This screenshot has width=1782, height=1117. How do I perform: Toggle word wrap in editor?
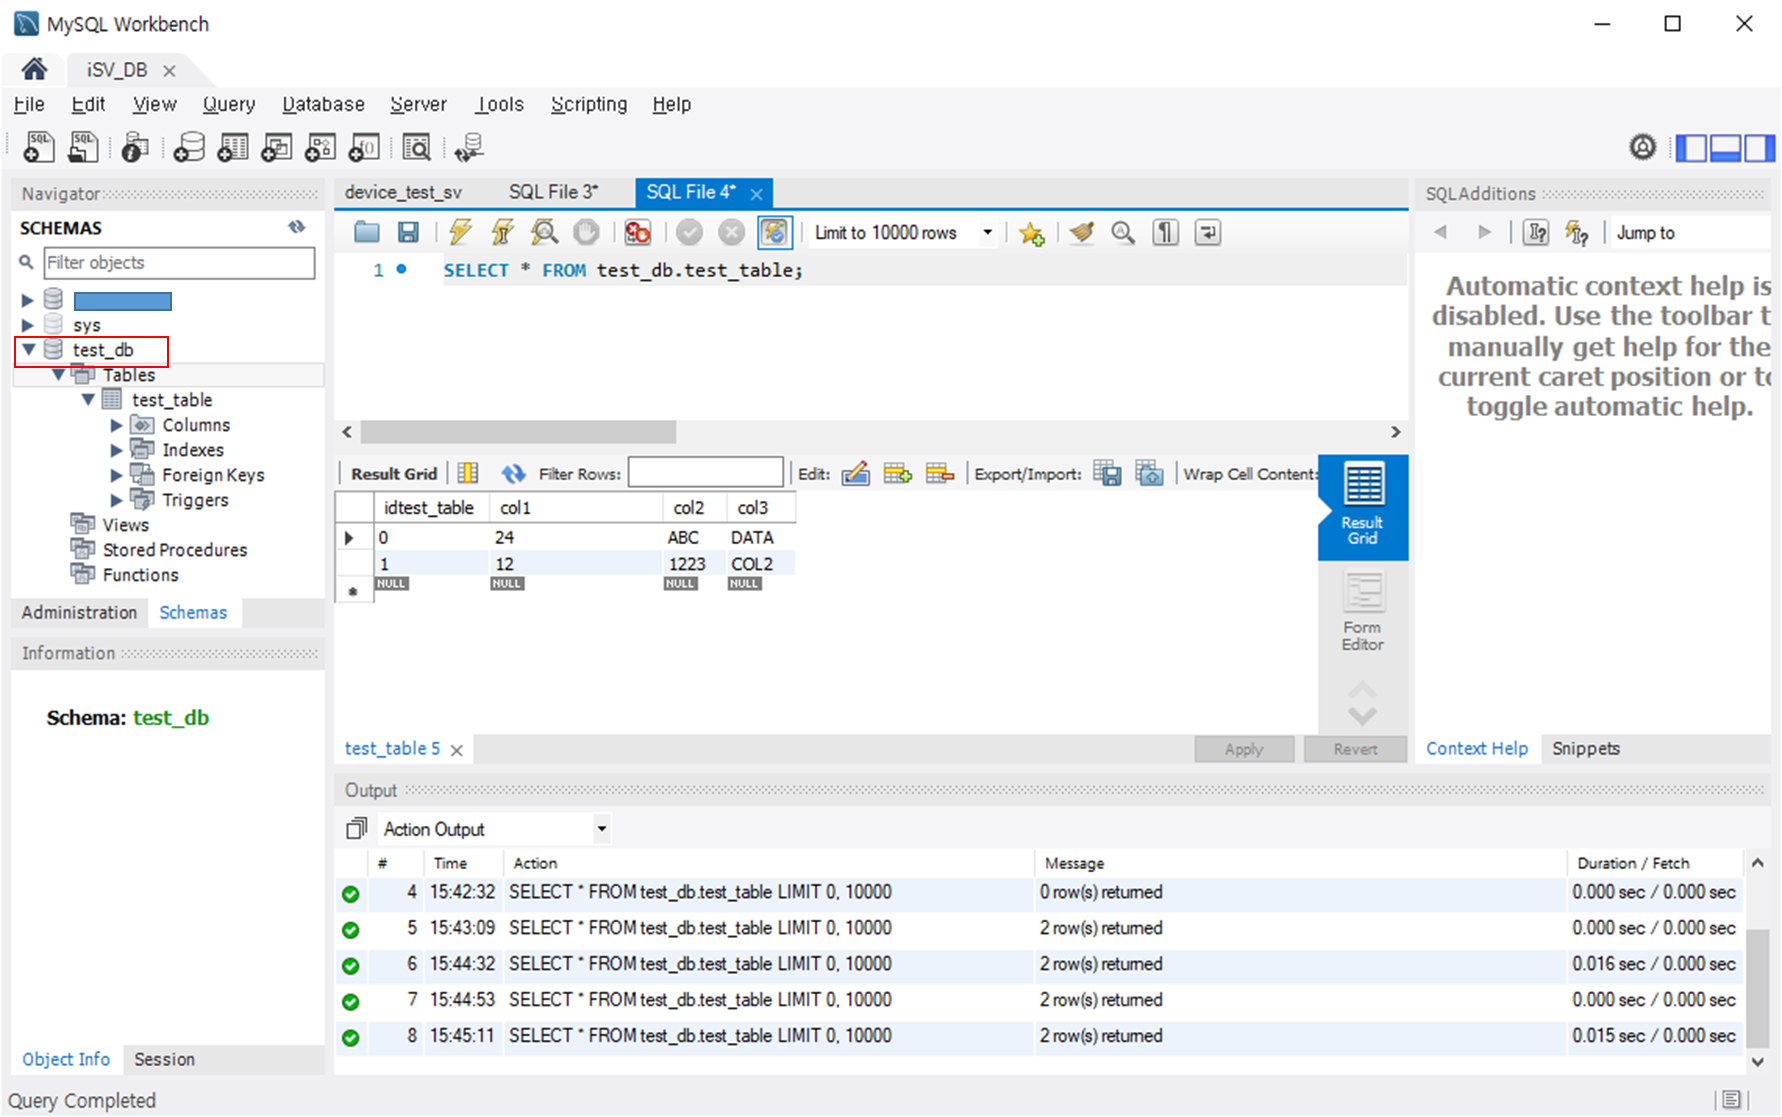pos(1208,233)
